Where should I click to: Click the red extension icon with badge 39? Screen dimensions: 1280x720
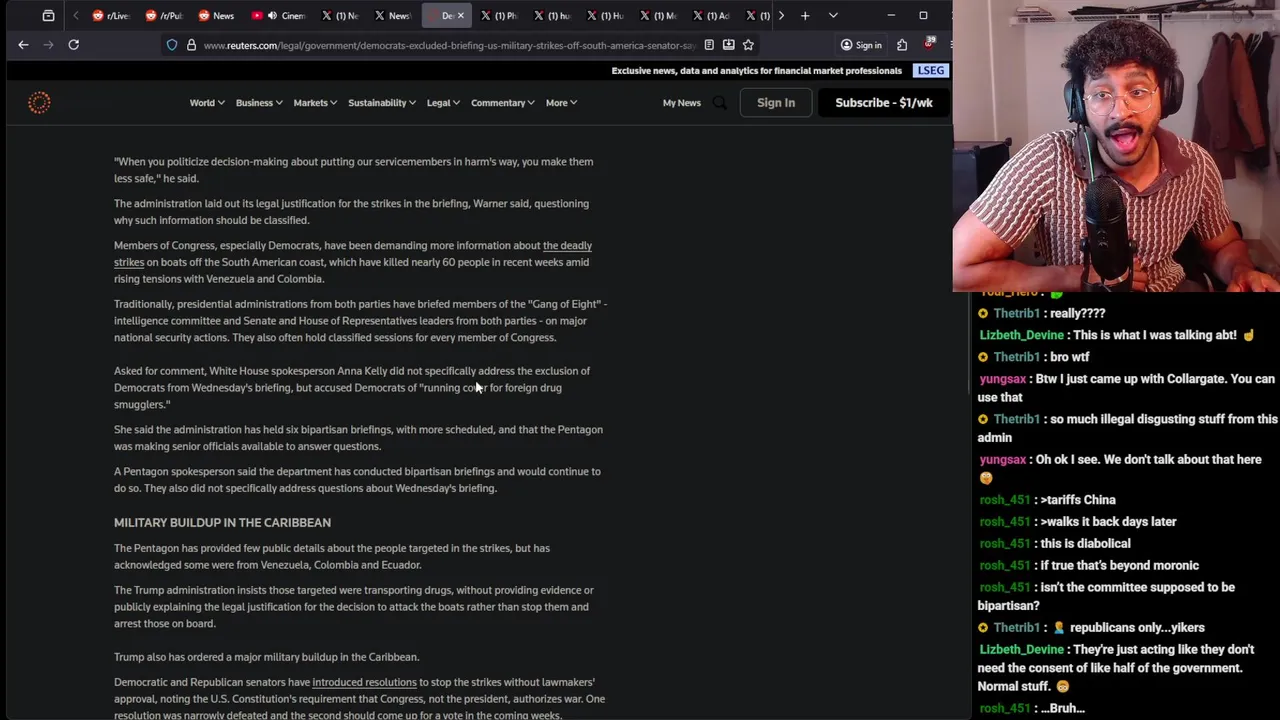click(x=929, y=44)
